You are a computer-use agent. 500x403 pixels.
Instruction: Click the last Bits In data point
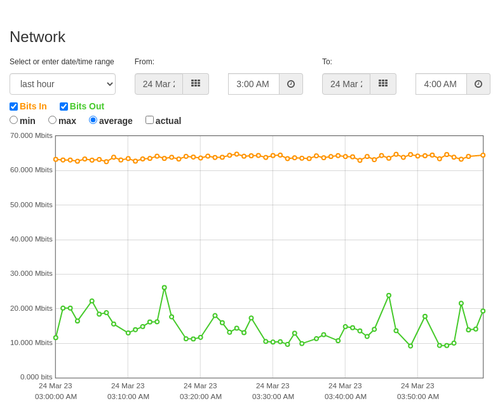[483, 155]
